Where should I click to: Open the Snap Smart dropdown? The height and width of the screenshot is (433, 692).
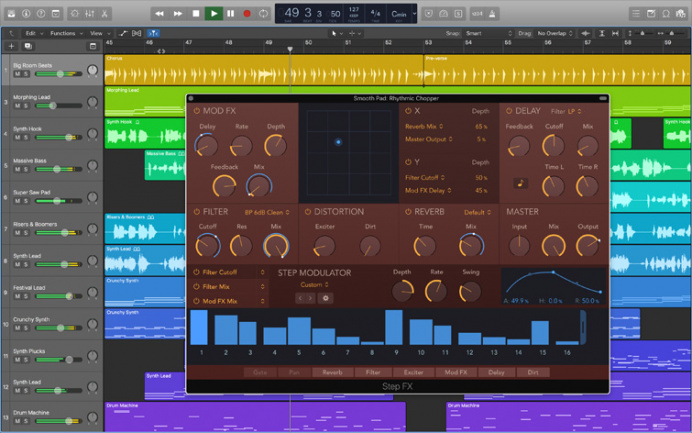tap(489, 33)
